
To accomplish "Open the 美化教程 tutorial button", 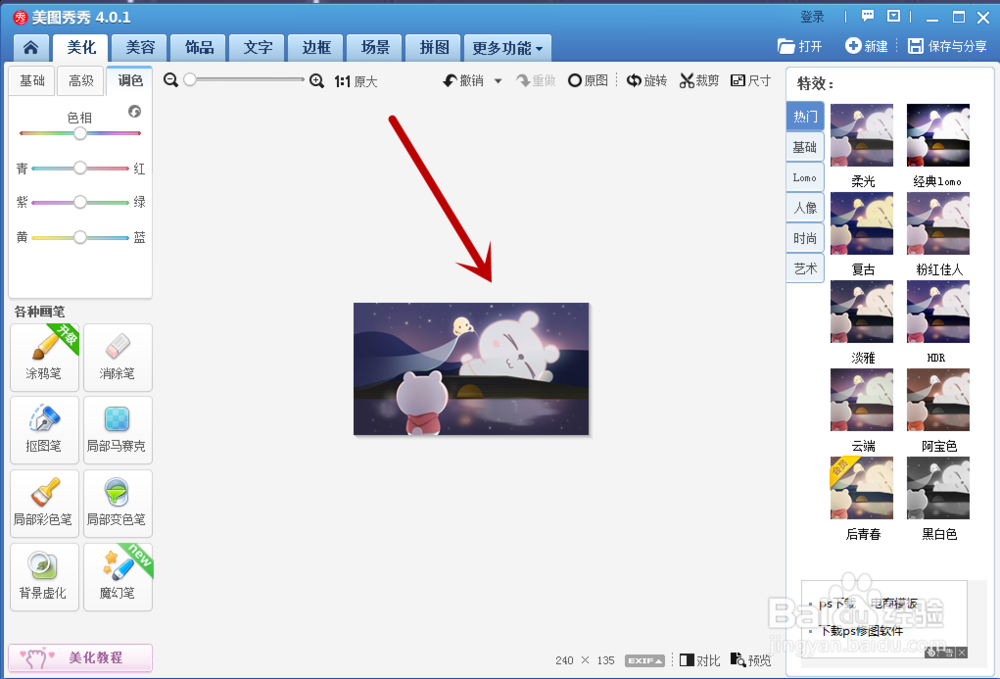I will tap(80, 657).
